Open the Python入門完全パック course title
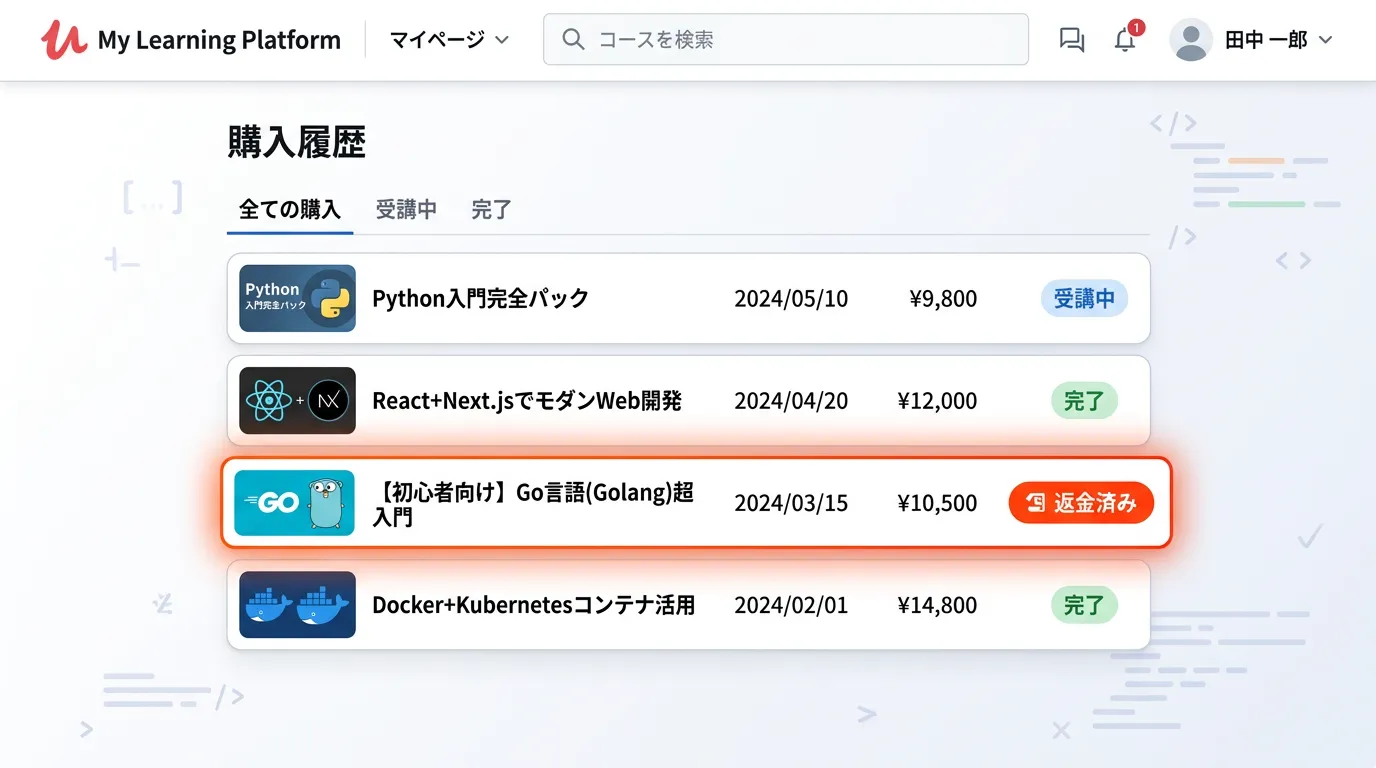1376x768 pixels. pyautogui.click(x=480, y=299)
